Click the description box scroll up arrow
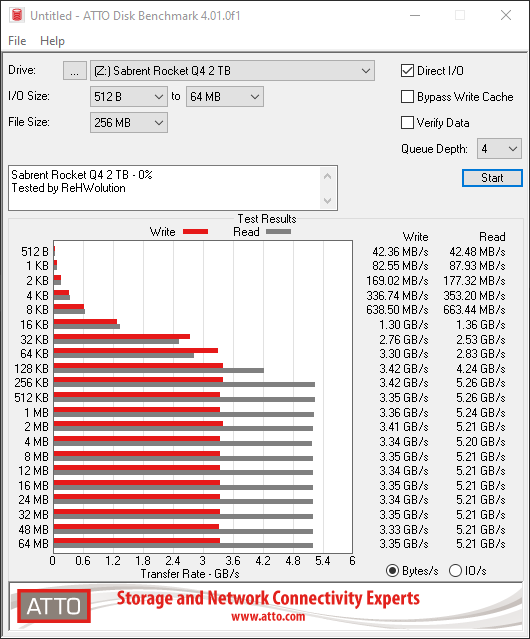 [328, 176]
